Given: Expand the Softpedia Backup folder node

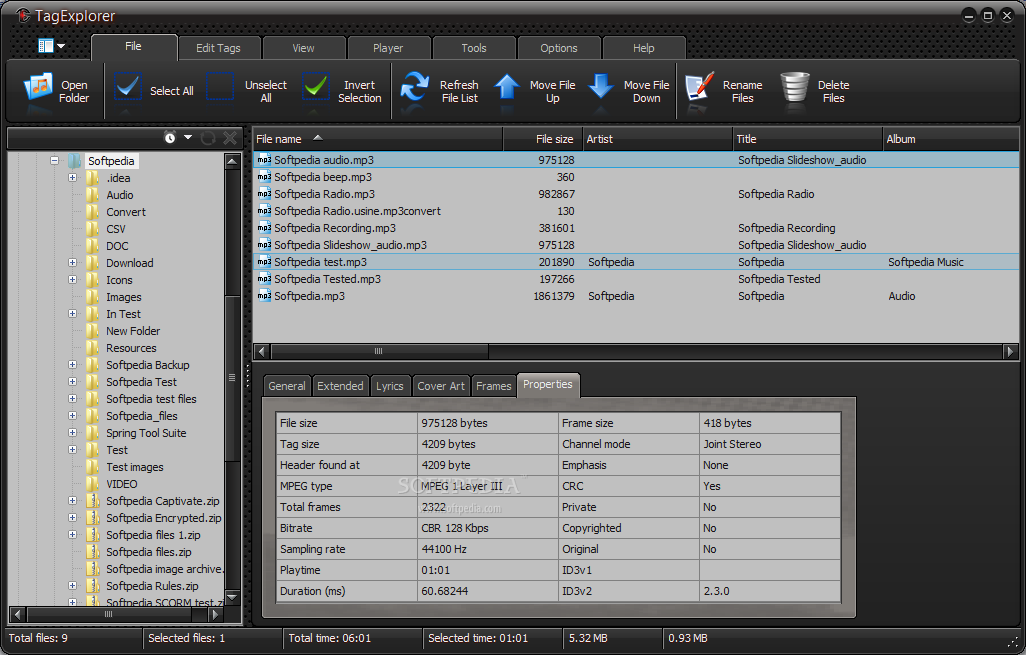Looking at the screenshot, I should (73, 364).
